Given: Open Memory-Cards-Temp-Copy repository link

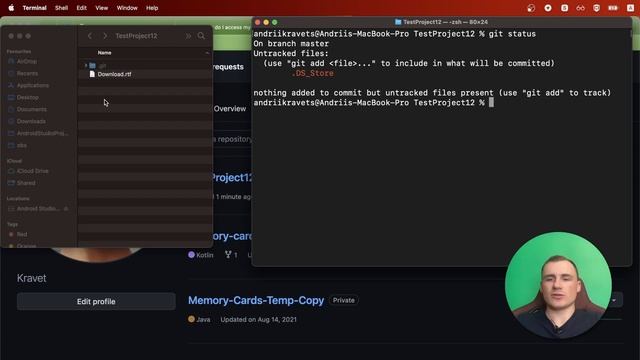Looking at the screenshot, I should pos(256,300).
